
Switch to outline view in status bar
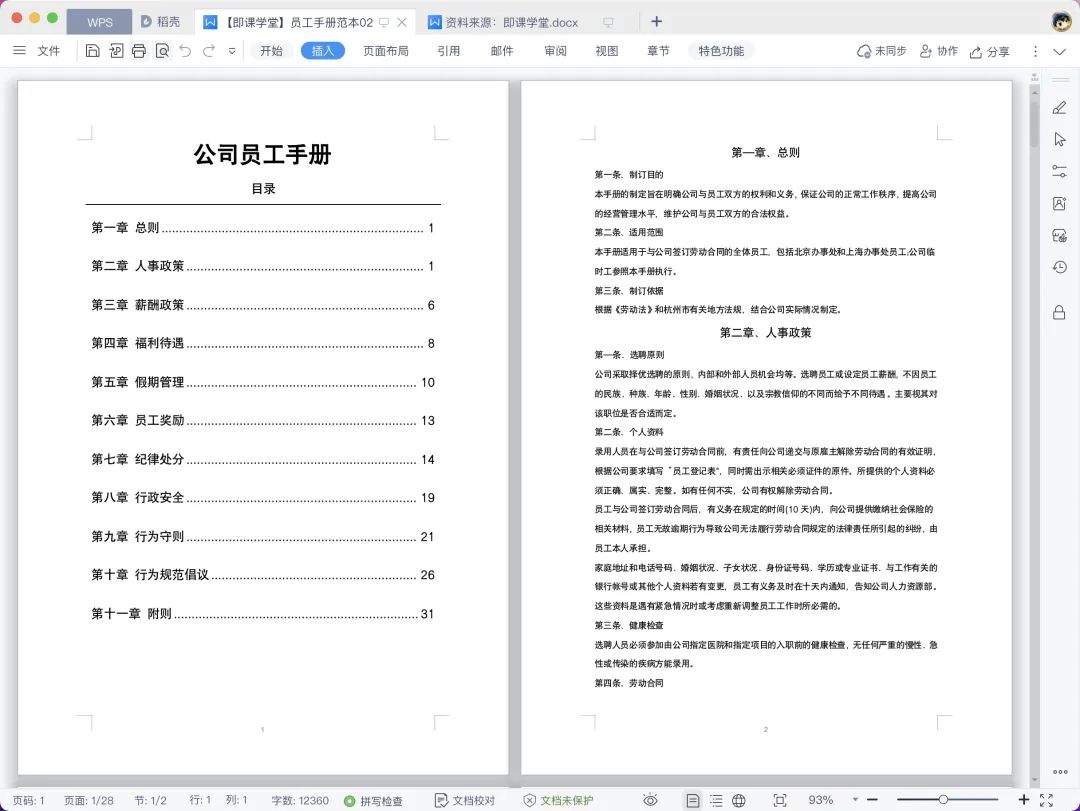[x=716, y=800]
